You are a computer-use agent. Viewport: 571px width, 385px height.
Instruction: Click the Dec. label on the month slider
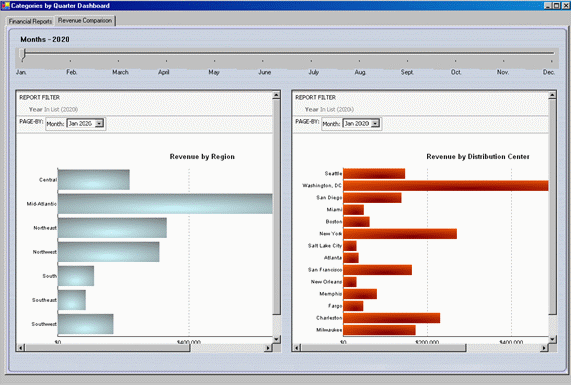point(549,72)
